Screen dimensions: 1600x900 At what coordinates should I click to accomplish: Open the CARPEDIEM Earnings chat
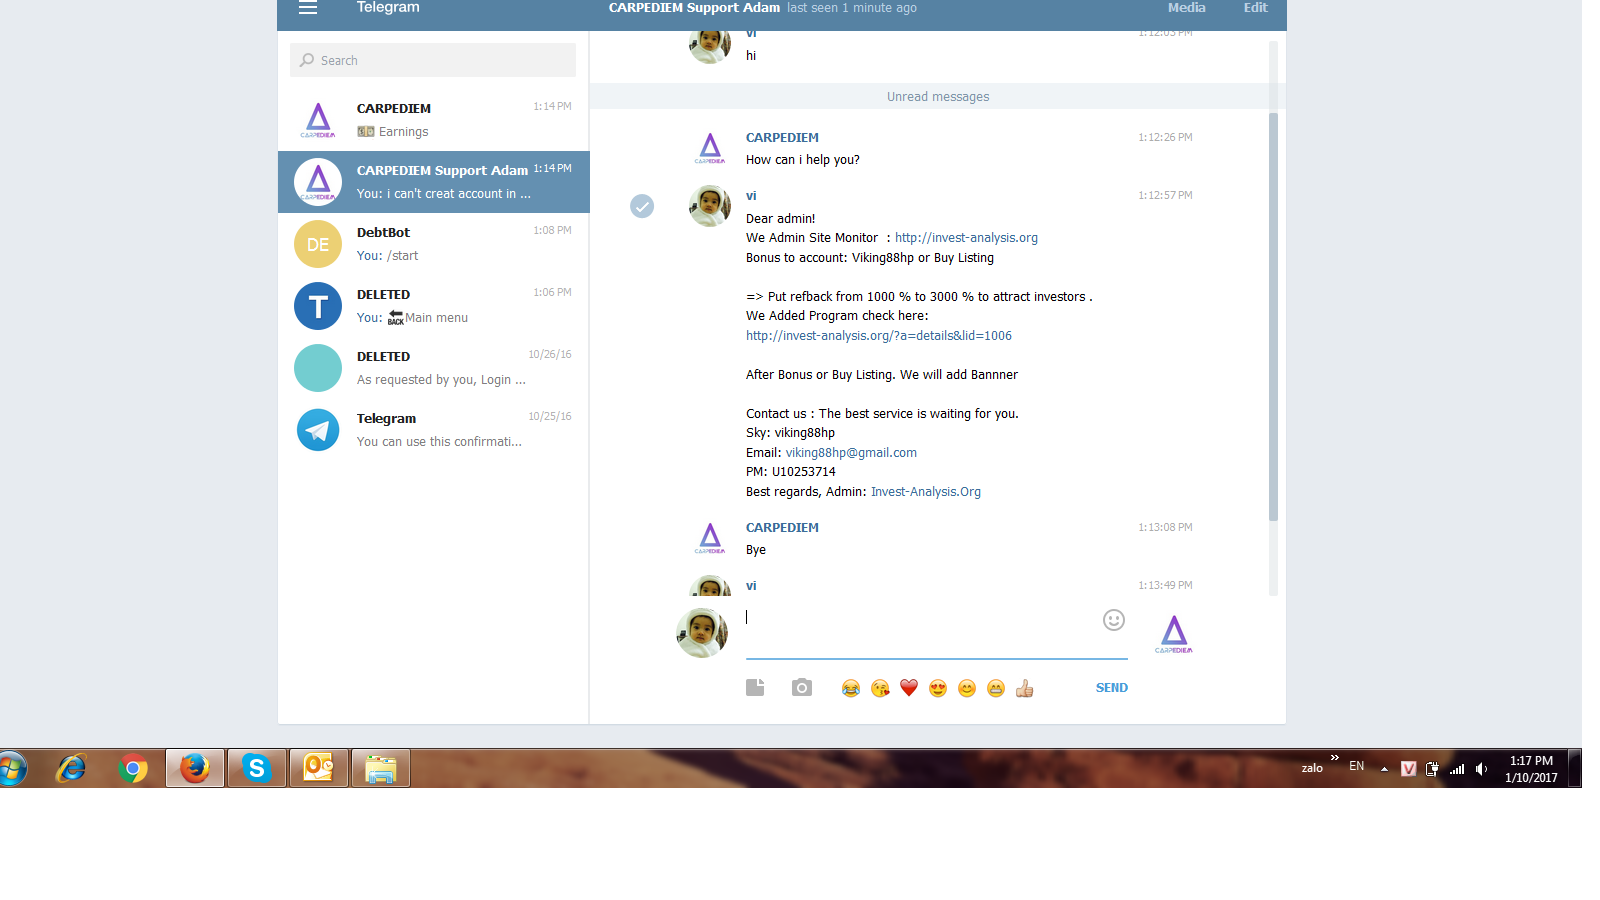pyautogui.click(x=434, y=120)
